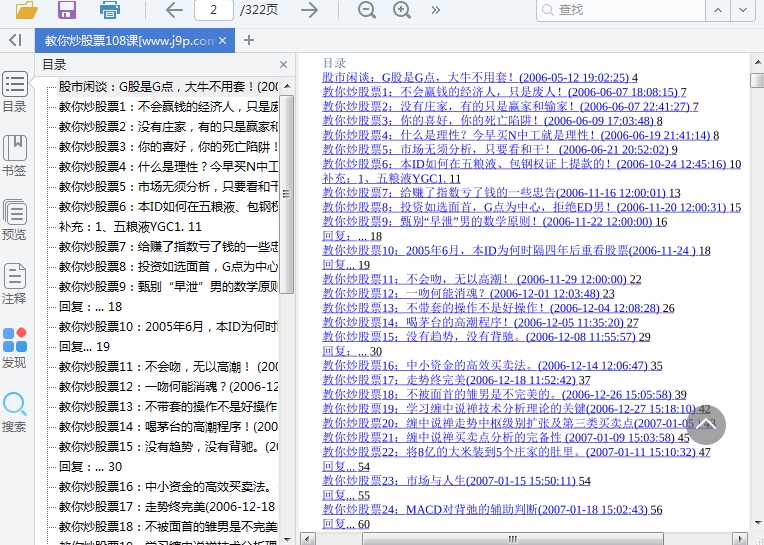This screenshot has height=545, width=764.
Task: Collapse the left sidebar panel
Action: (x=15, y=40)
